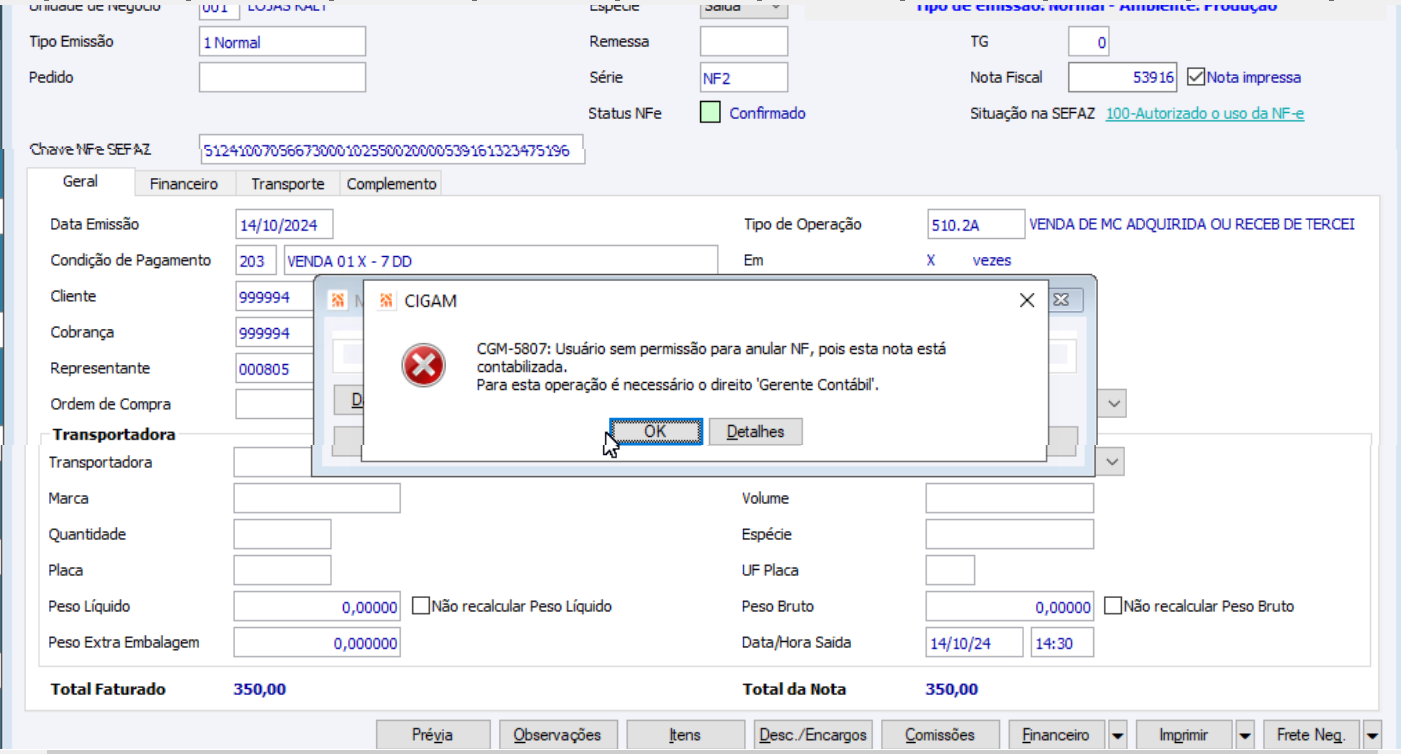Screen dimensions: 1401x754
Task: Click the Total da Nota amount 350,00
Action: tap(952, 689)
